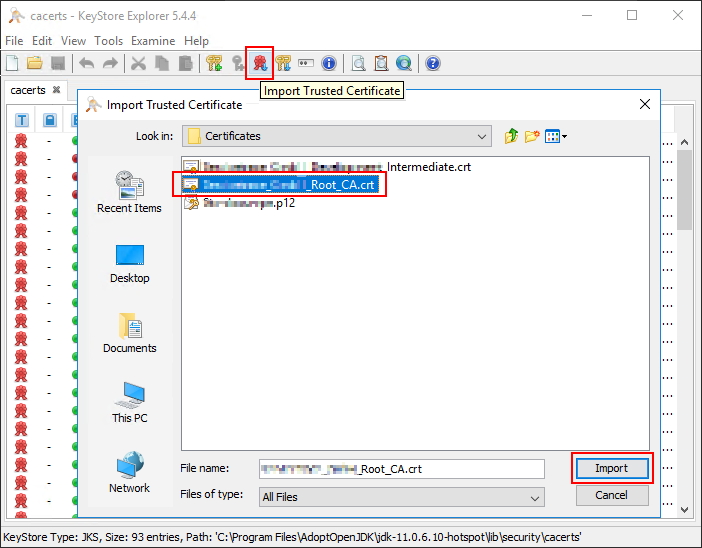Screen dimensions: 702x548
Task: Click the Cancel button
Action: pyautogui.click(x=611, y=495)
